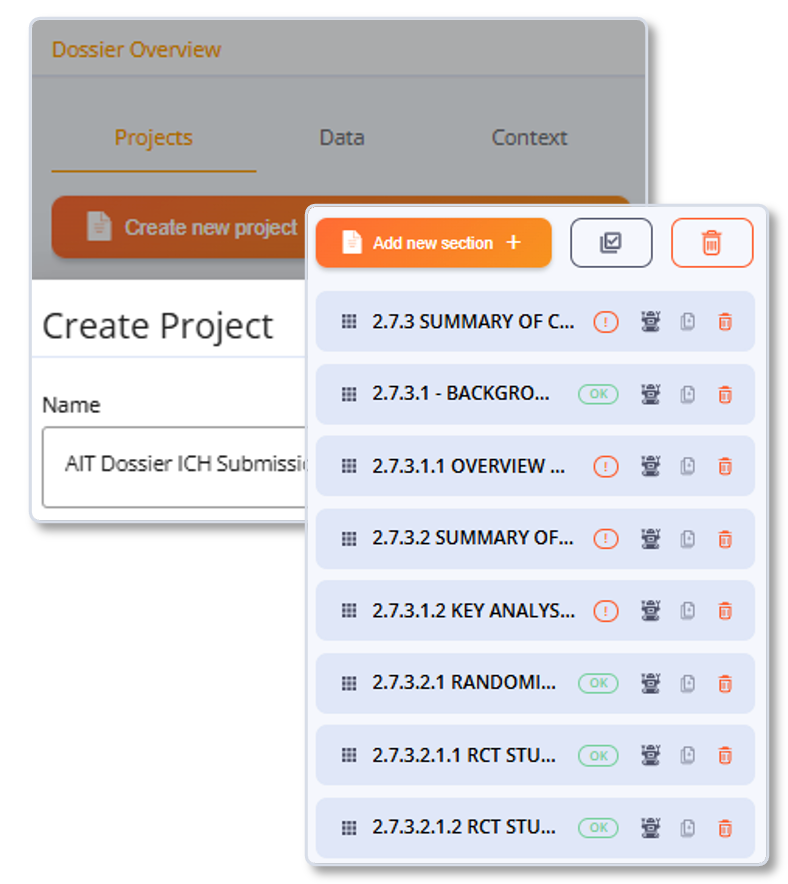
Task: Click the trash icon on 2.7.3.1.2 KEY ANALYS row
Action: coord(724,611)
